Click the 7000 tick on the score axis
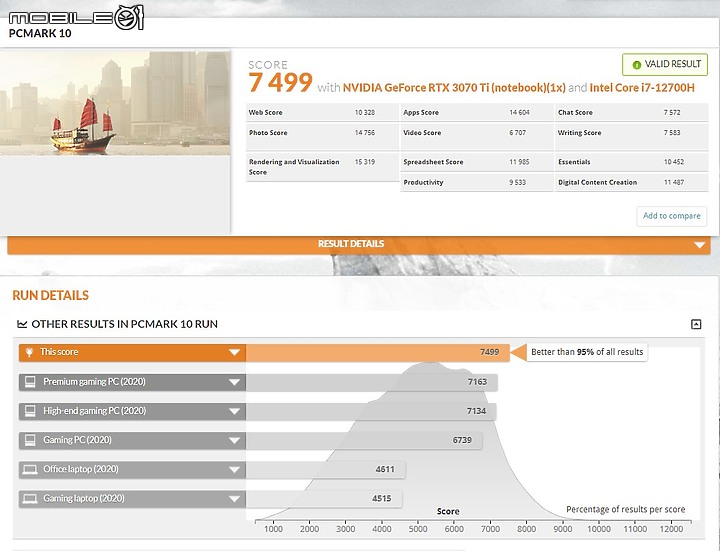This screenshot has width=720, height=551. [x=490, y=529]
